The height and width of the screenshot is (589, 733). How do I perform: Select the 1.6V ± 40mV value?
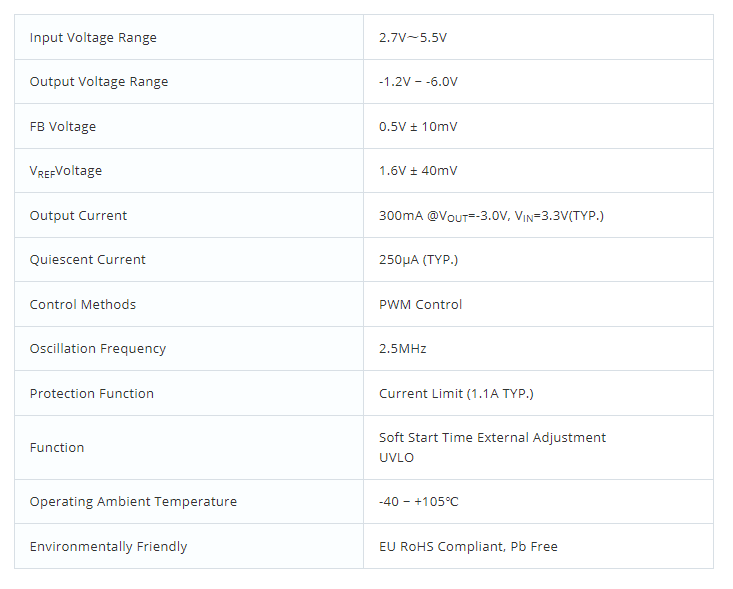[x=418, y=171]
